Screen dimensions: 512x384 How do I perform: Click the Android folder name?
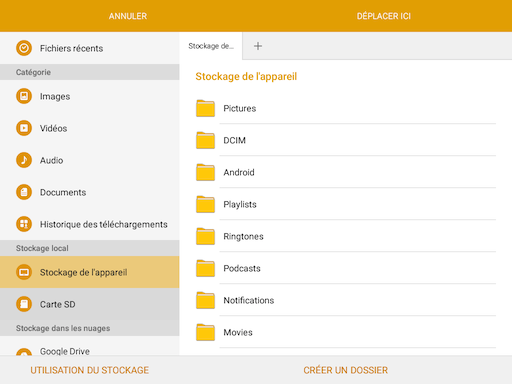pos(239,172)
